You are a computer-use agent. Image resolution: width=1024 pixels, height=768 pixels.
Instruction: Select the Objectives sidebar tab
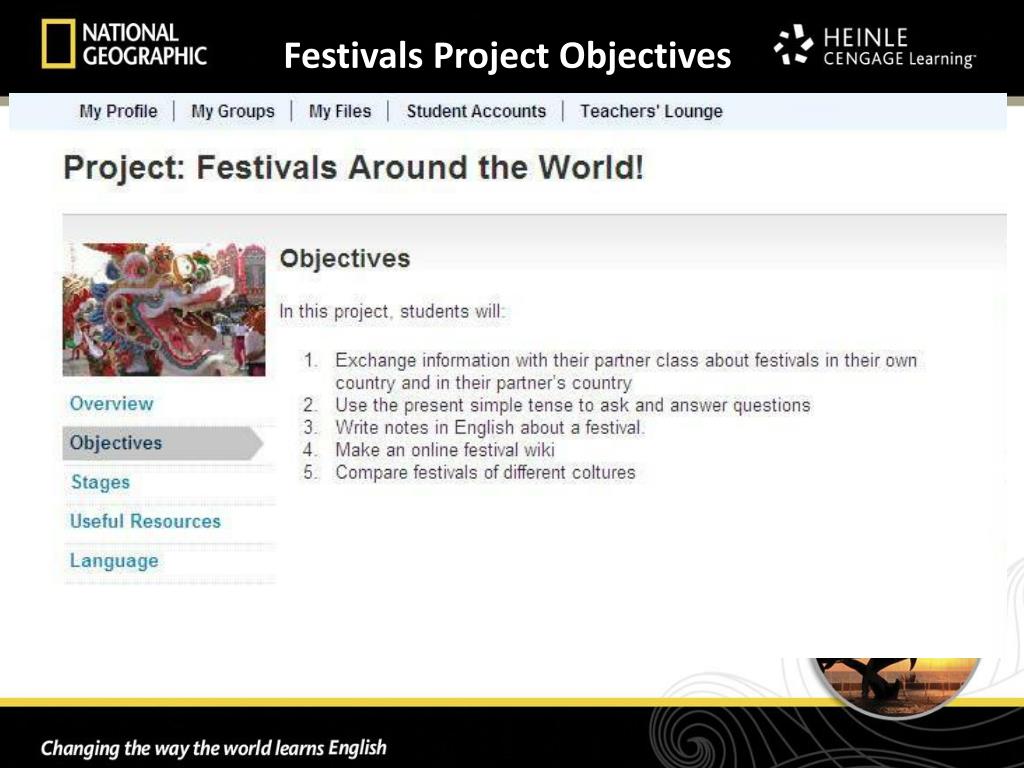point(163,443)
